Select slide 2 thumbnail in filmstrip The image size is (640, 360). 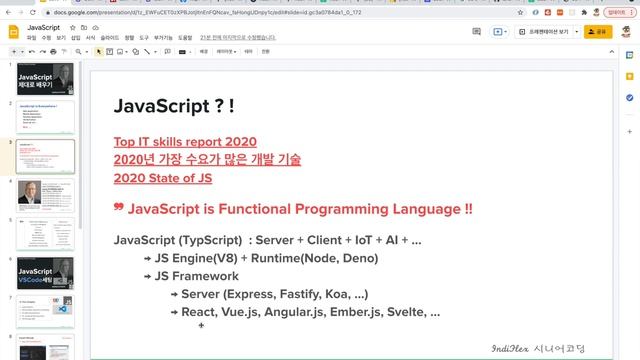pyautogui.click(x=45, y=118)
